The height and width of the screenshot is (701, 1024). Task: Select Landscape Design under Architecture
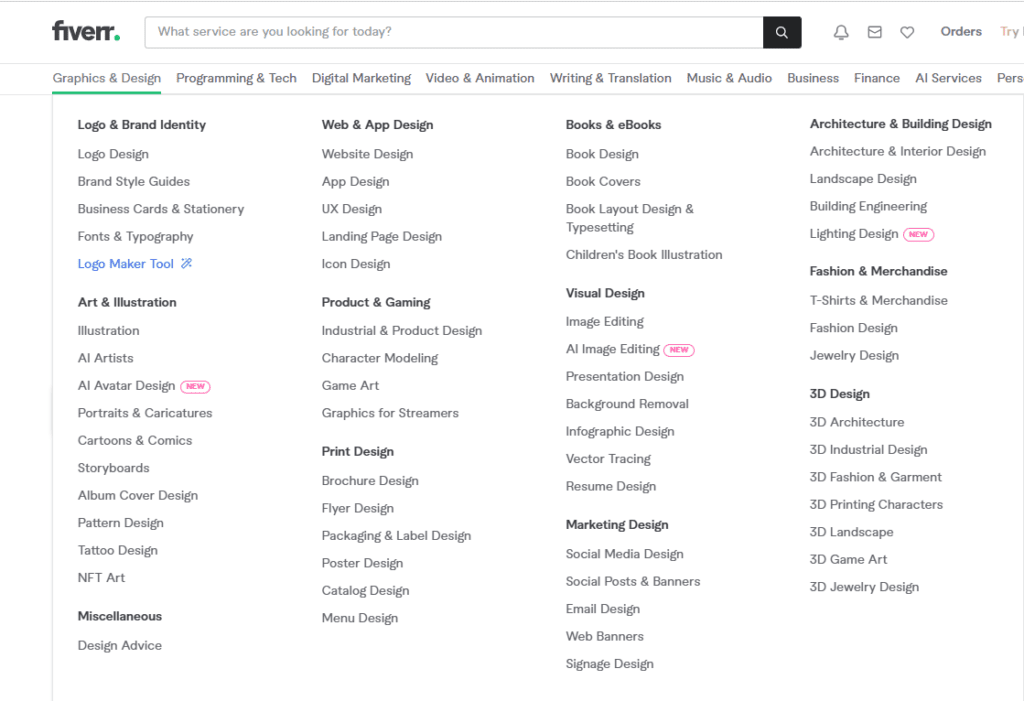pyautogui.click(x=862, y=178)
